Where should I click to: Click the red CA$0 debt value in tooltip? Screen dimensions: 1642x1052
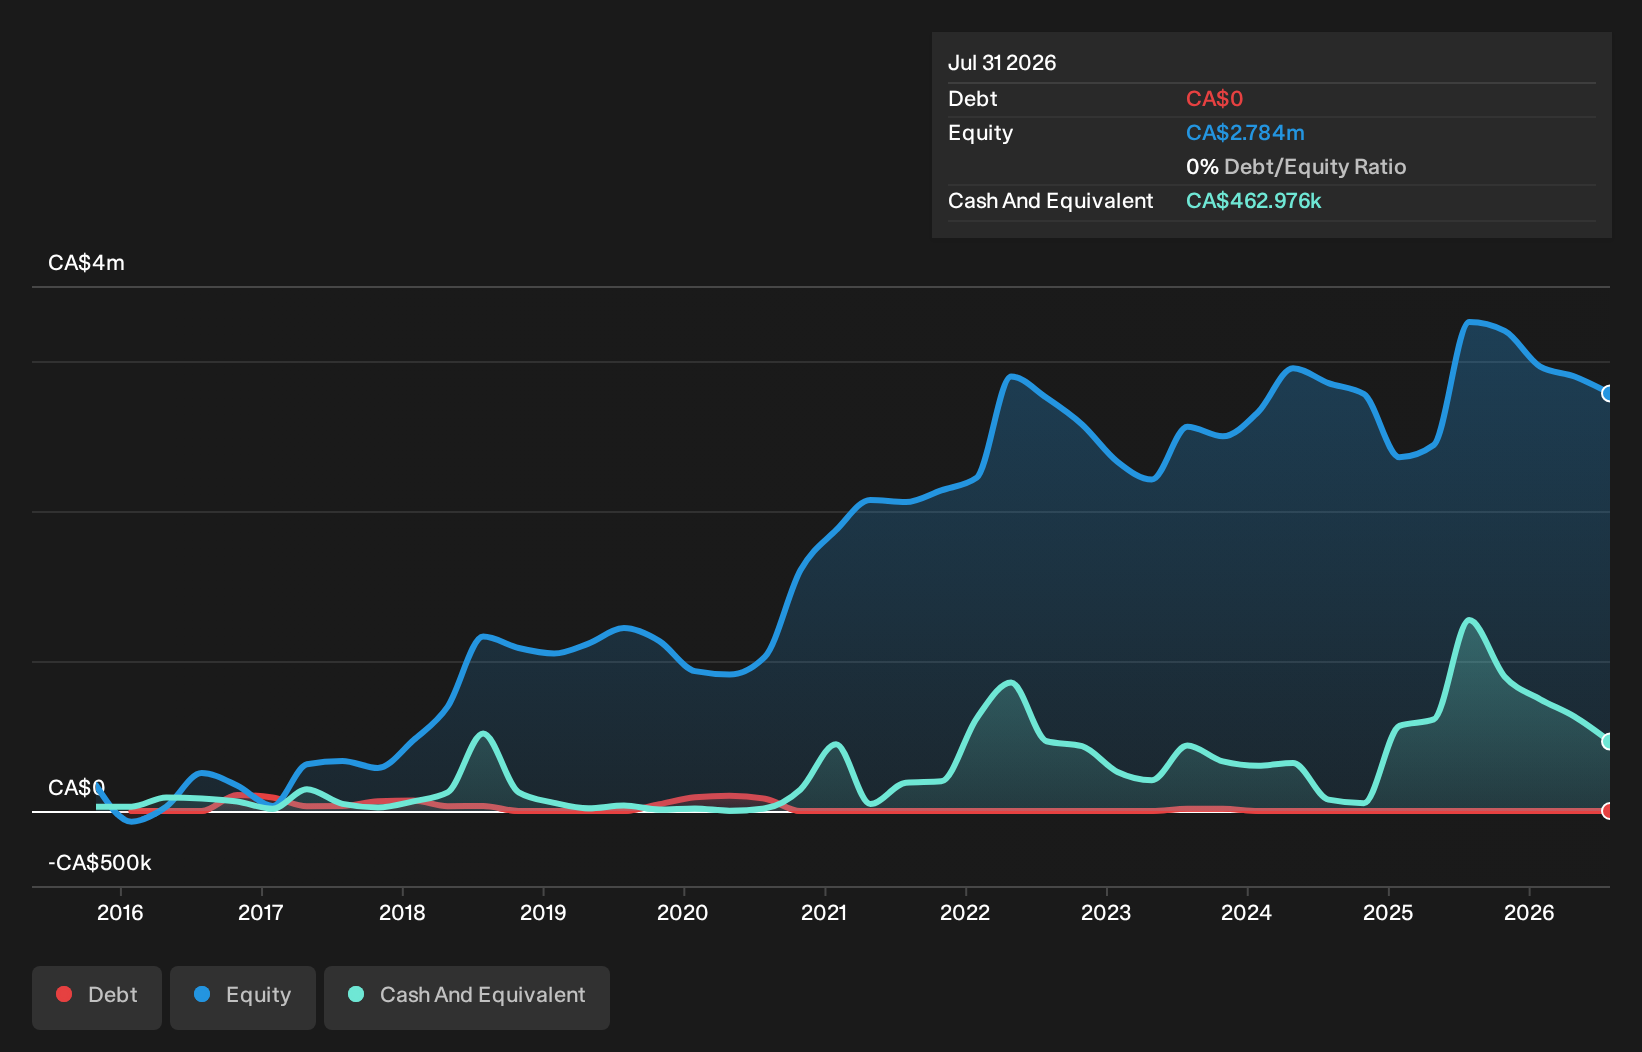tap(1214, 99)
